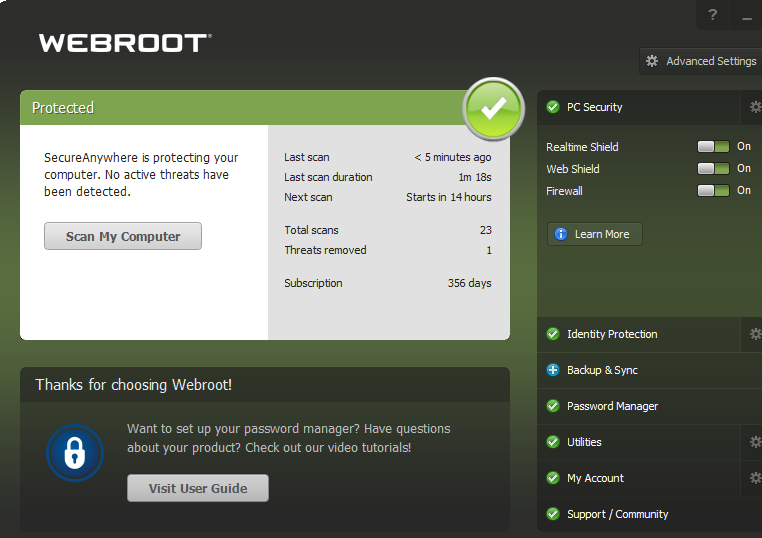Click the password manager tutorial message
The width and height of the screenshot is (762, 538).
(x=289, y=438)
